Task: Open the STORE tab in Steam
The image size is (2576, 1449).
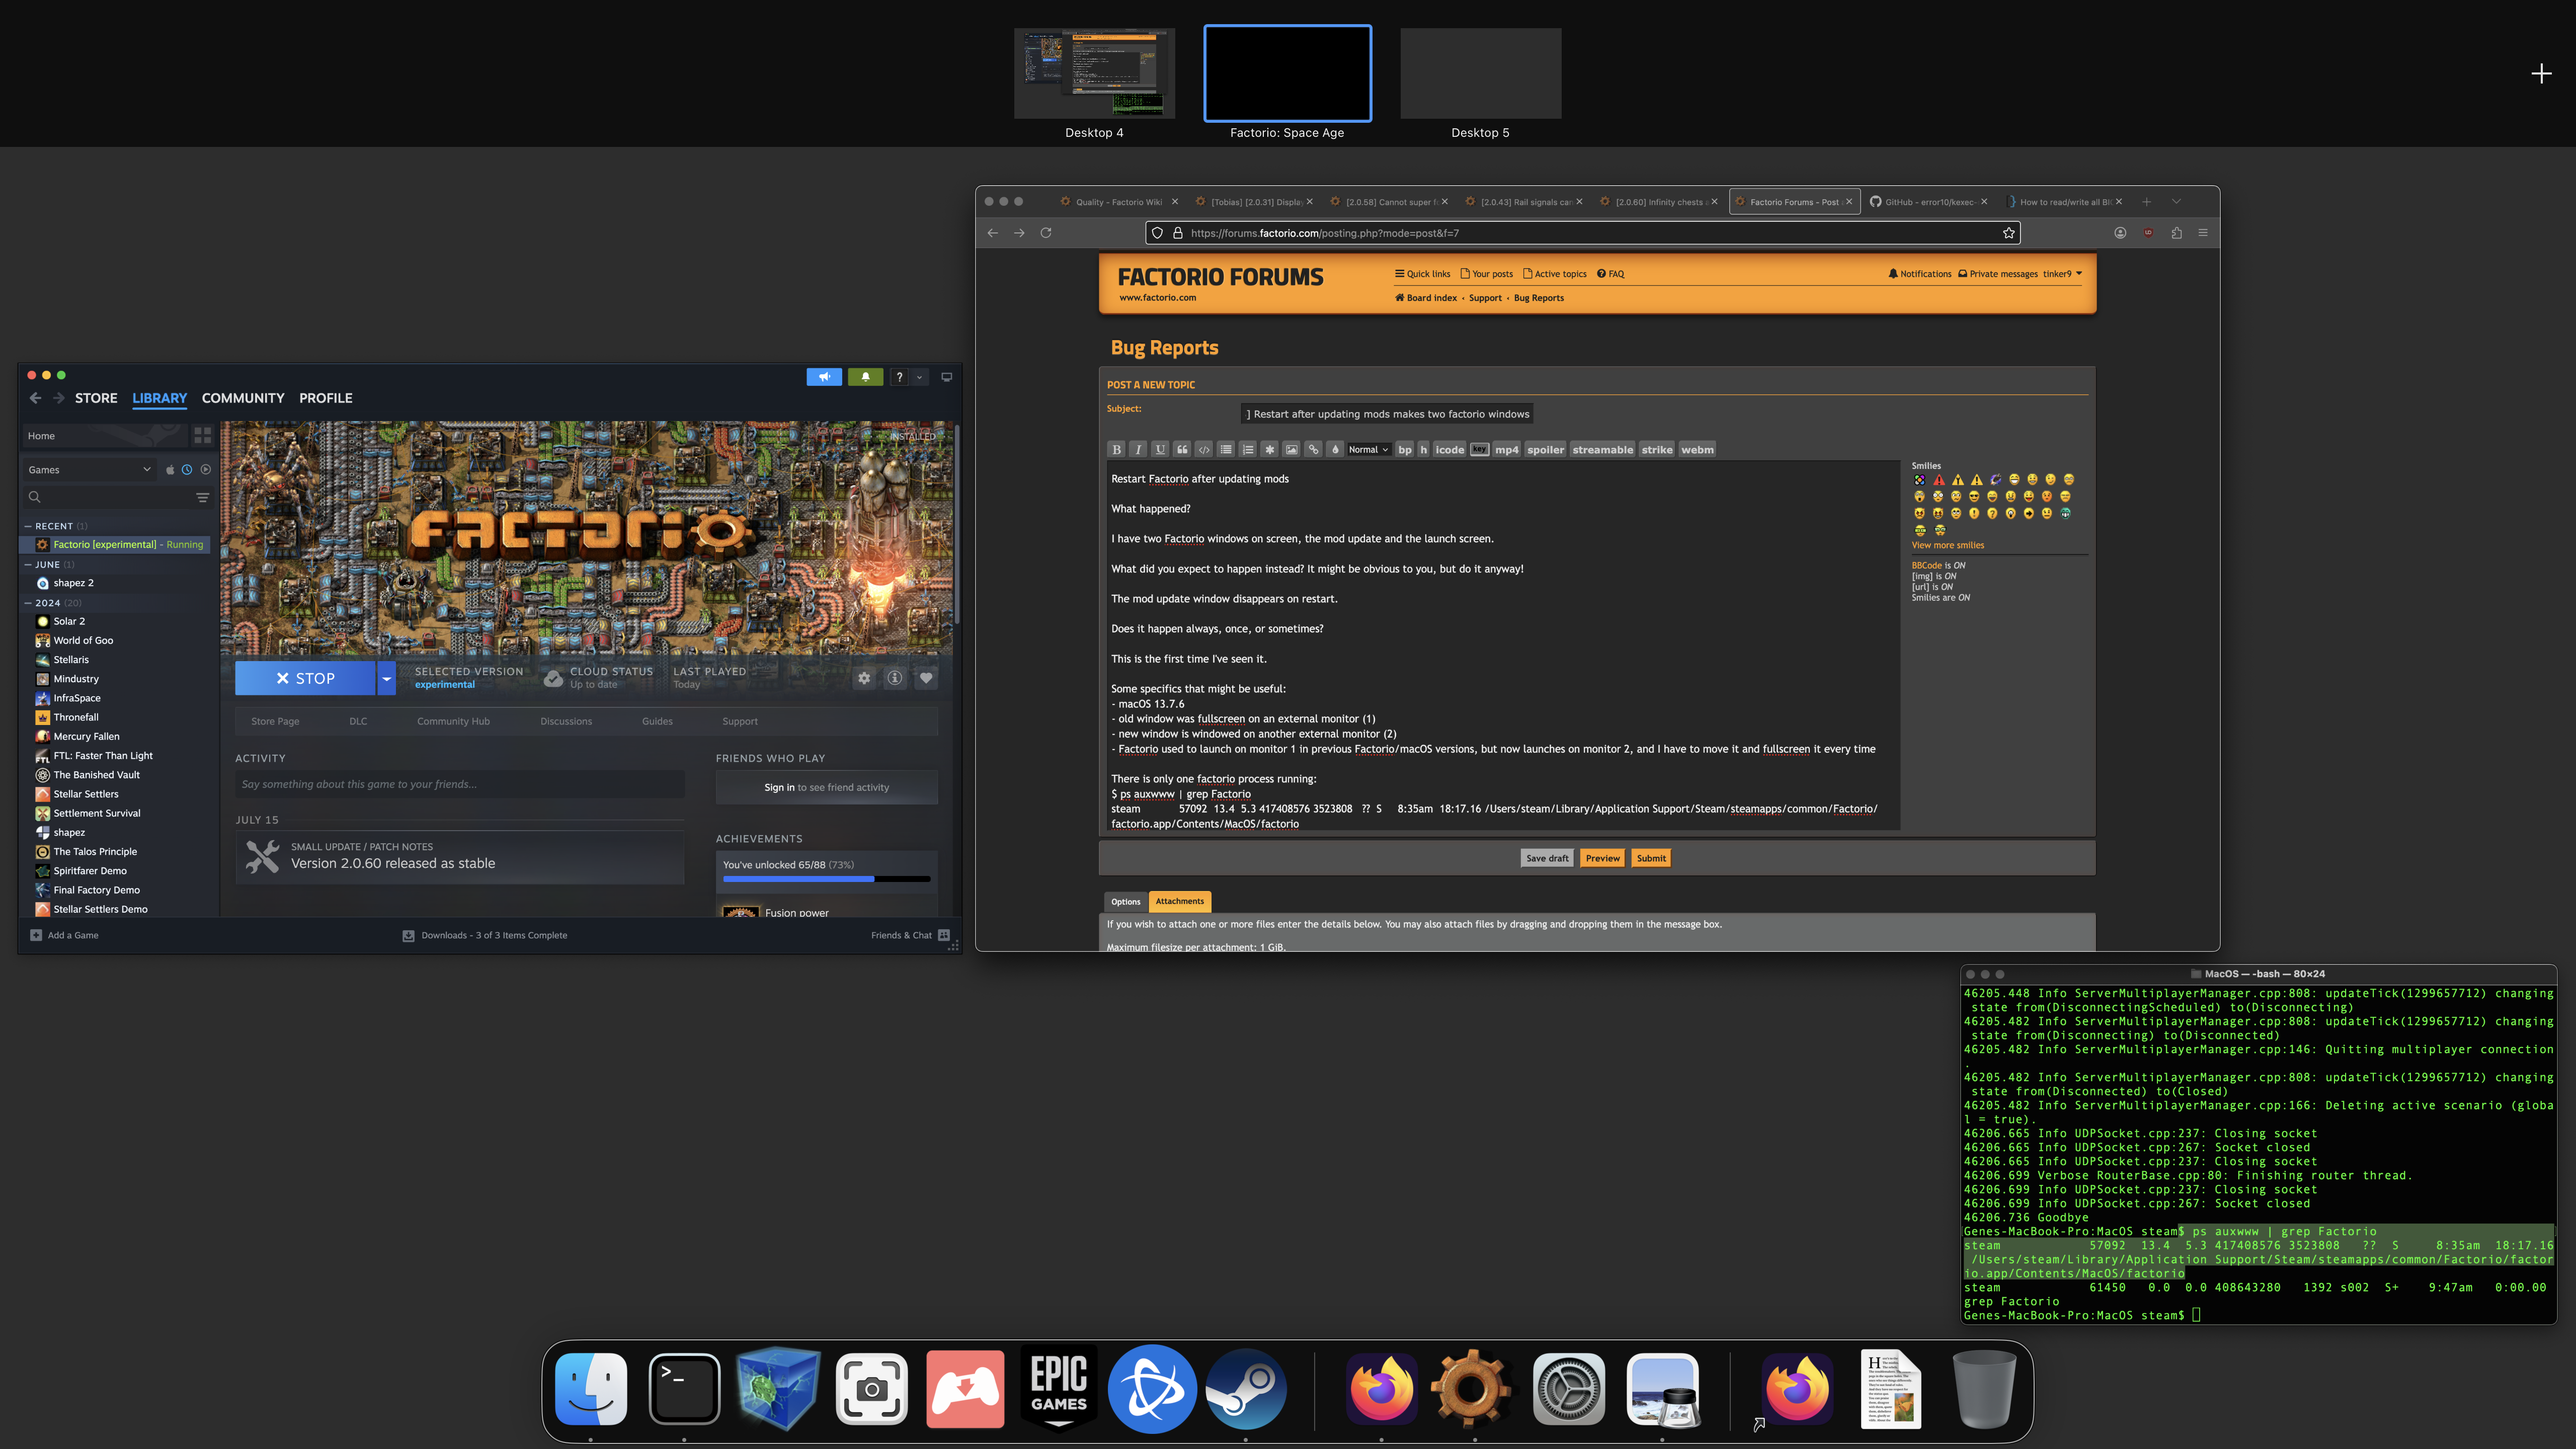Action: pos(96,398)
